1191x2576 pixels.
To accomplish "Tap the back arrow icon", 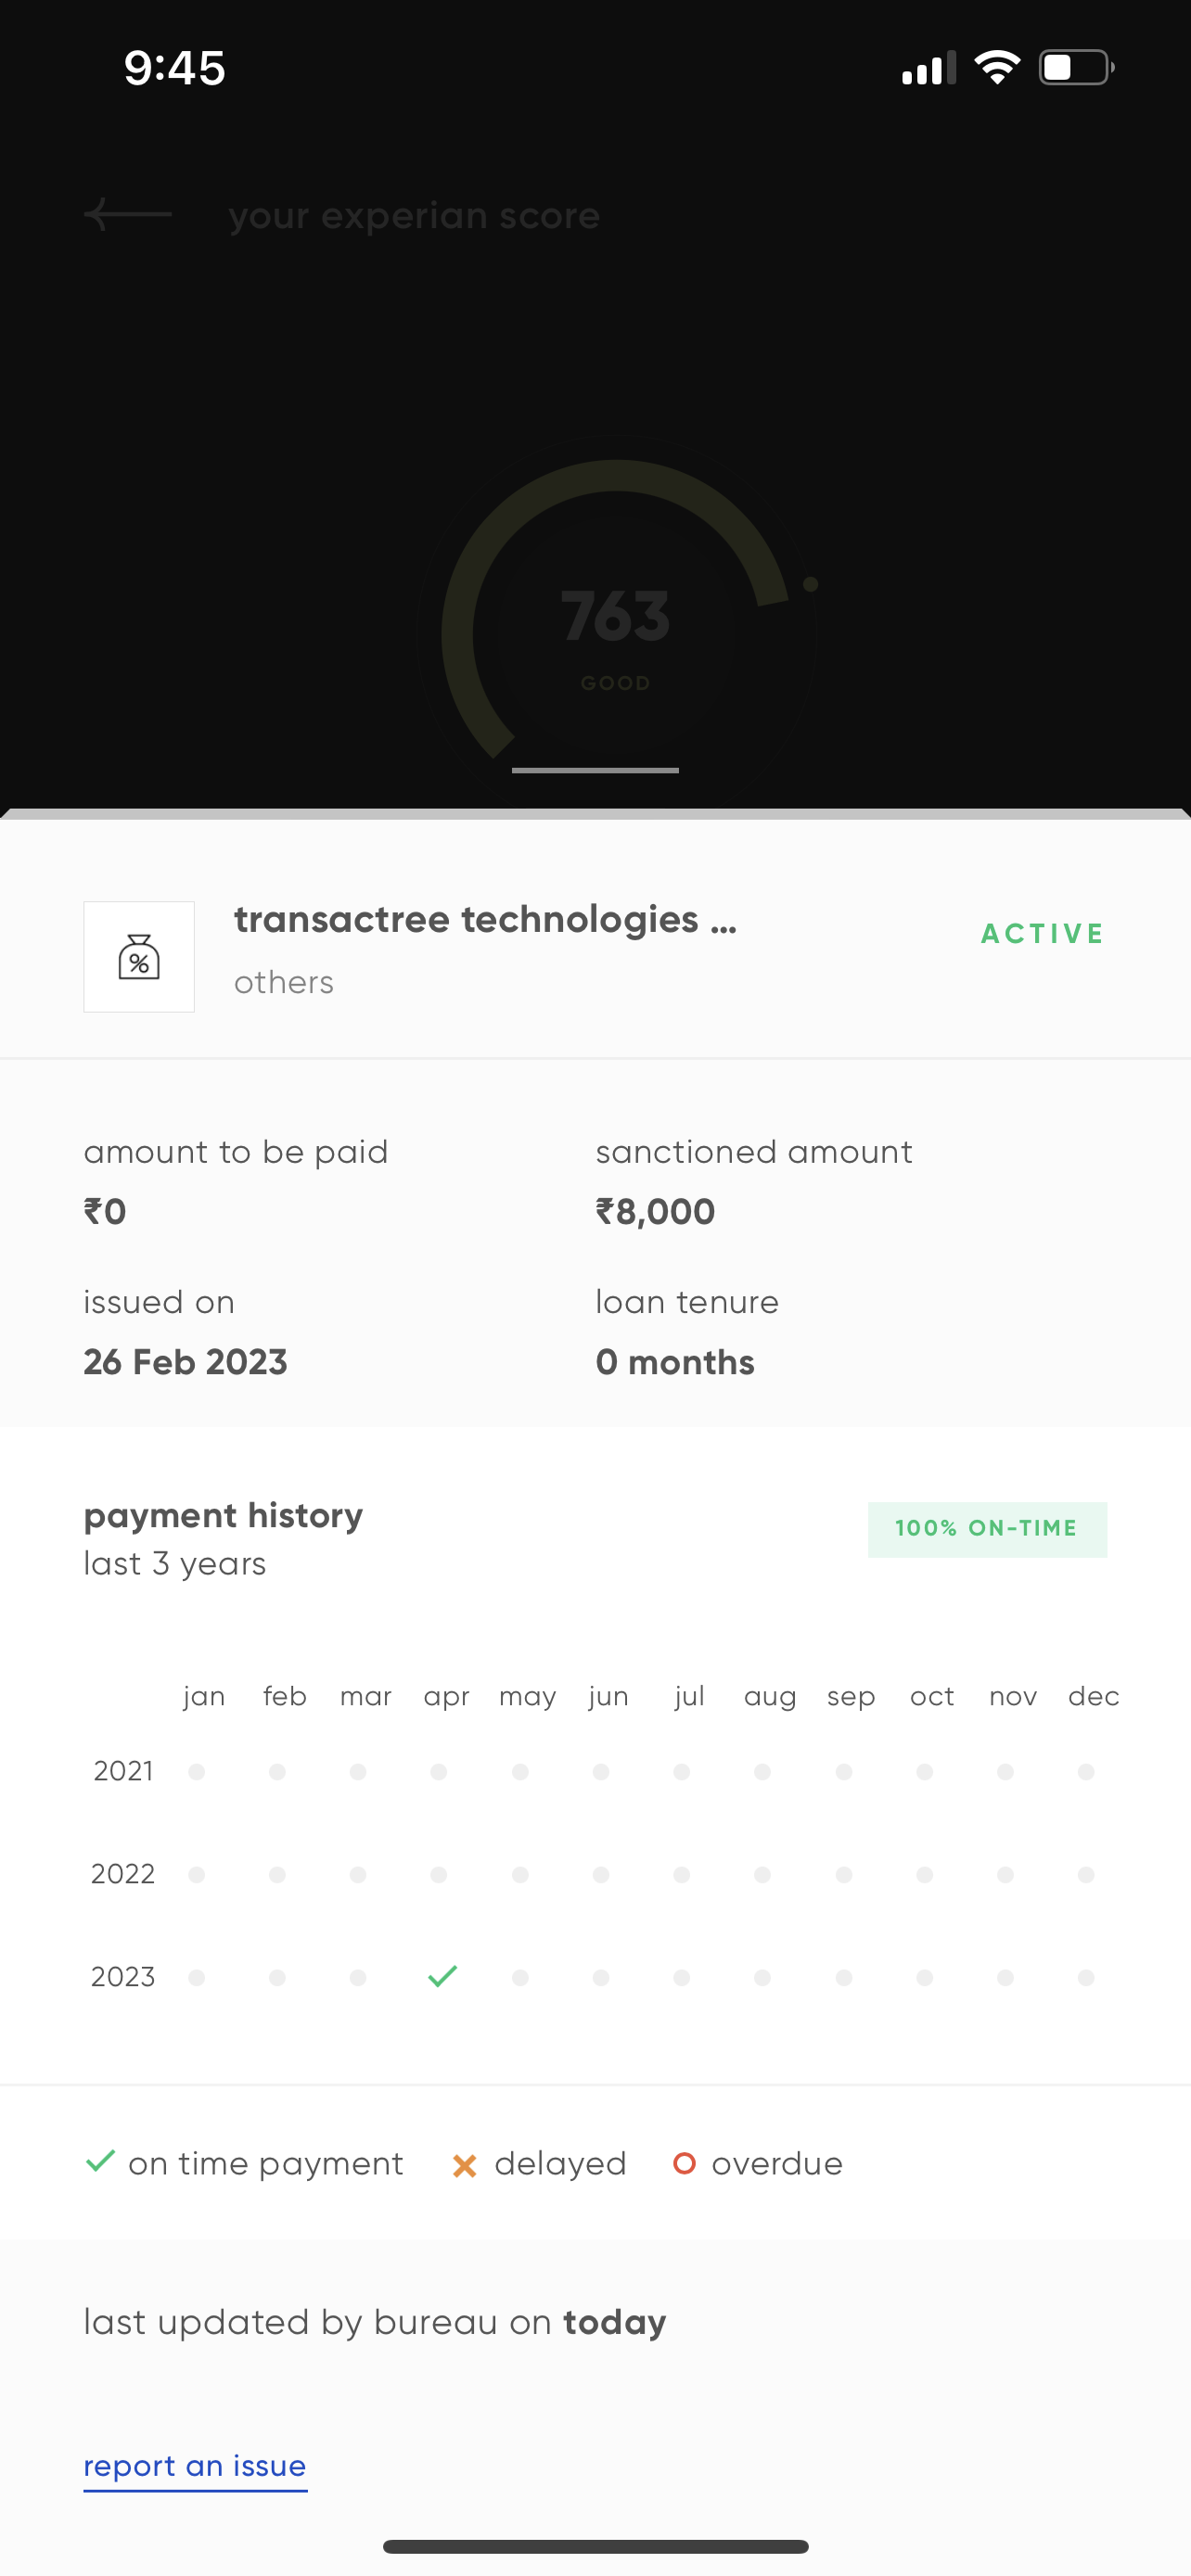I will click(x=127, y=214).
